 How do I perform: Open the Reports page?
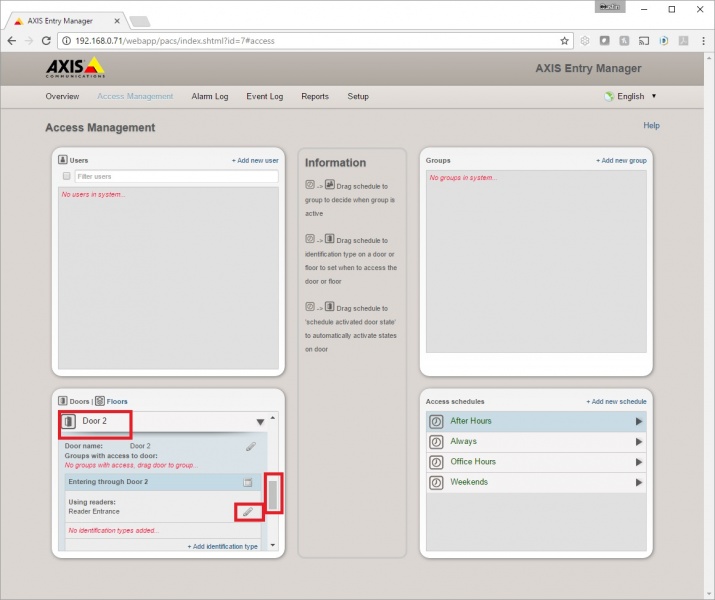pos(315,96)
